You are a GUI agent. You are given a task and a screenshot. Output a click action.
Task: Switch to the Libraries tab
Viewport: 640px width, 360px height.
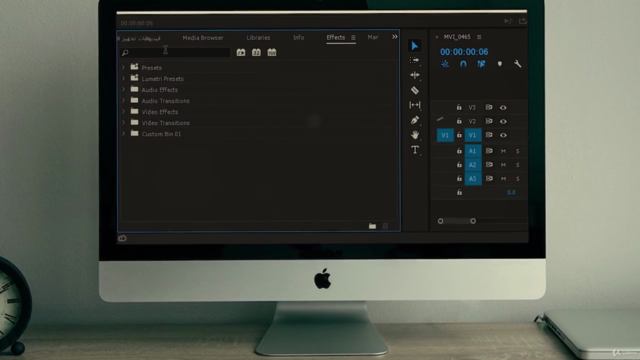pos(258,38)
